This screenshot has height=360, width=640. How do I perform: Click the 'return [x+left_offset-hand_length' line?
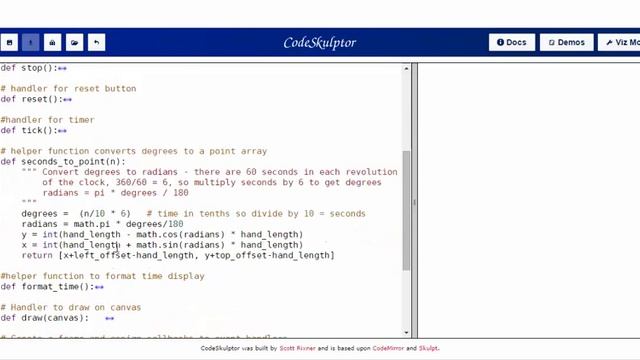(x=178, y=256)
